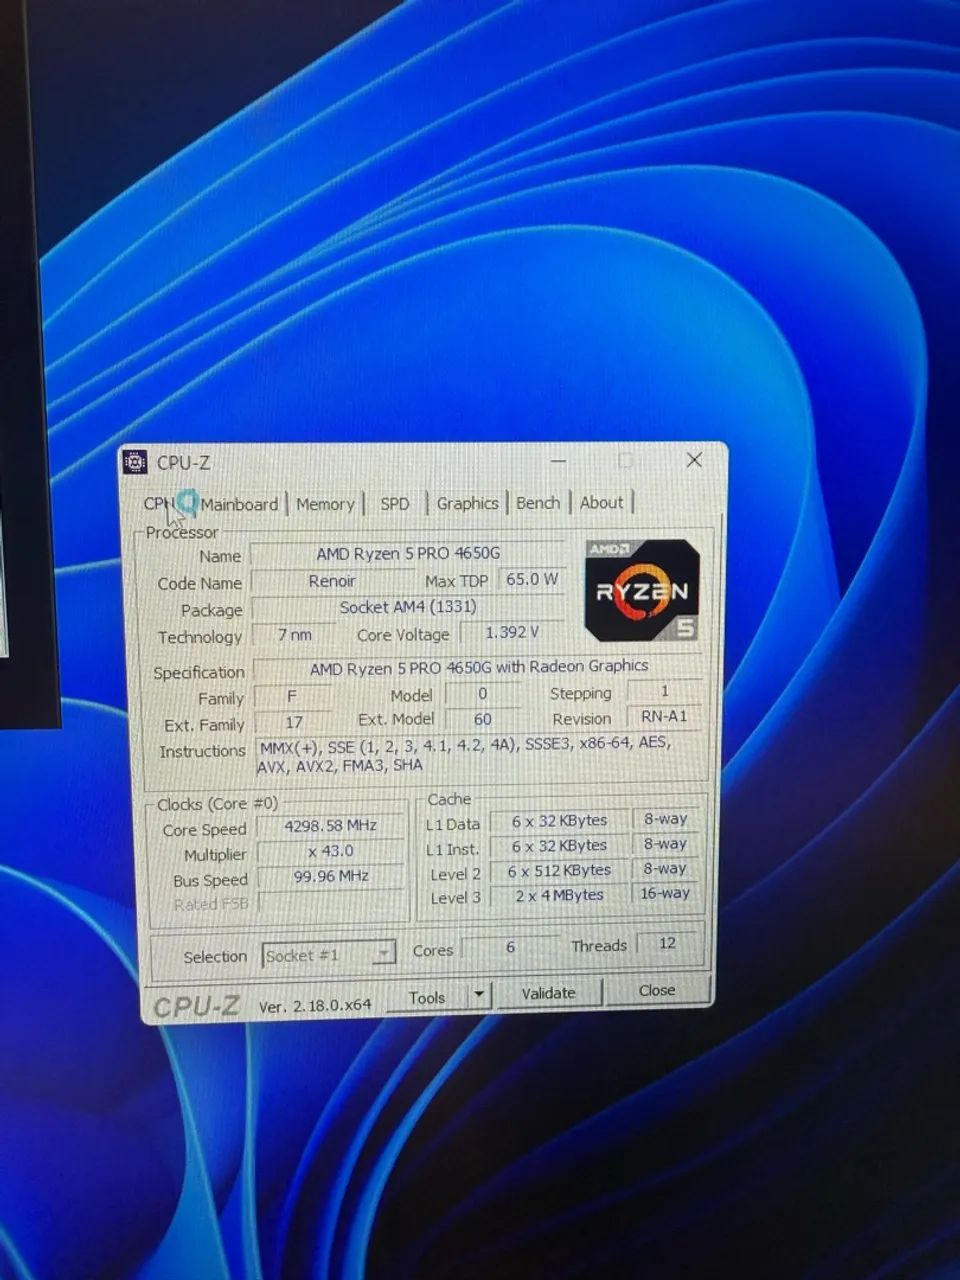This screenshot has height=1280, width=960.
Task: Click the Stepping value 1
Action: click(664, 691)
